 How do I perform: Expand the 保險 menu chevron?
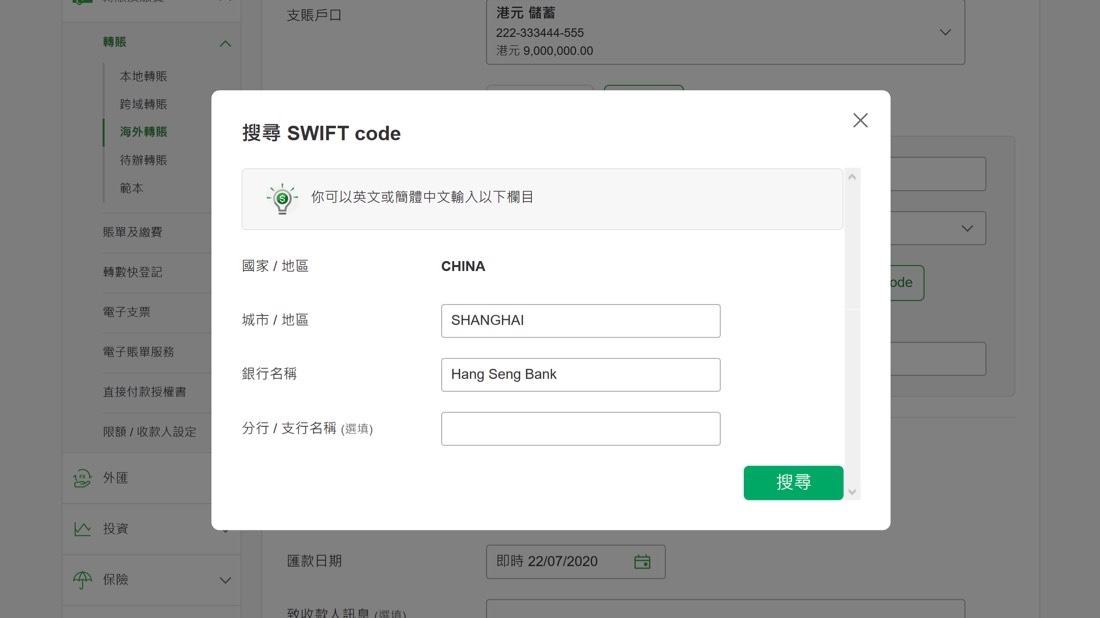point(225,580)
